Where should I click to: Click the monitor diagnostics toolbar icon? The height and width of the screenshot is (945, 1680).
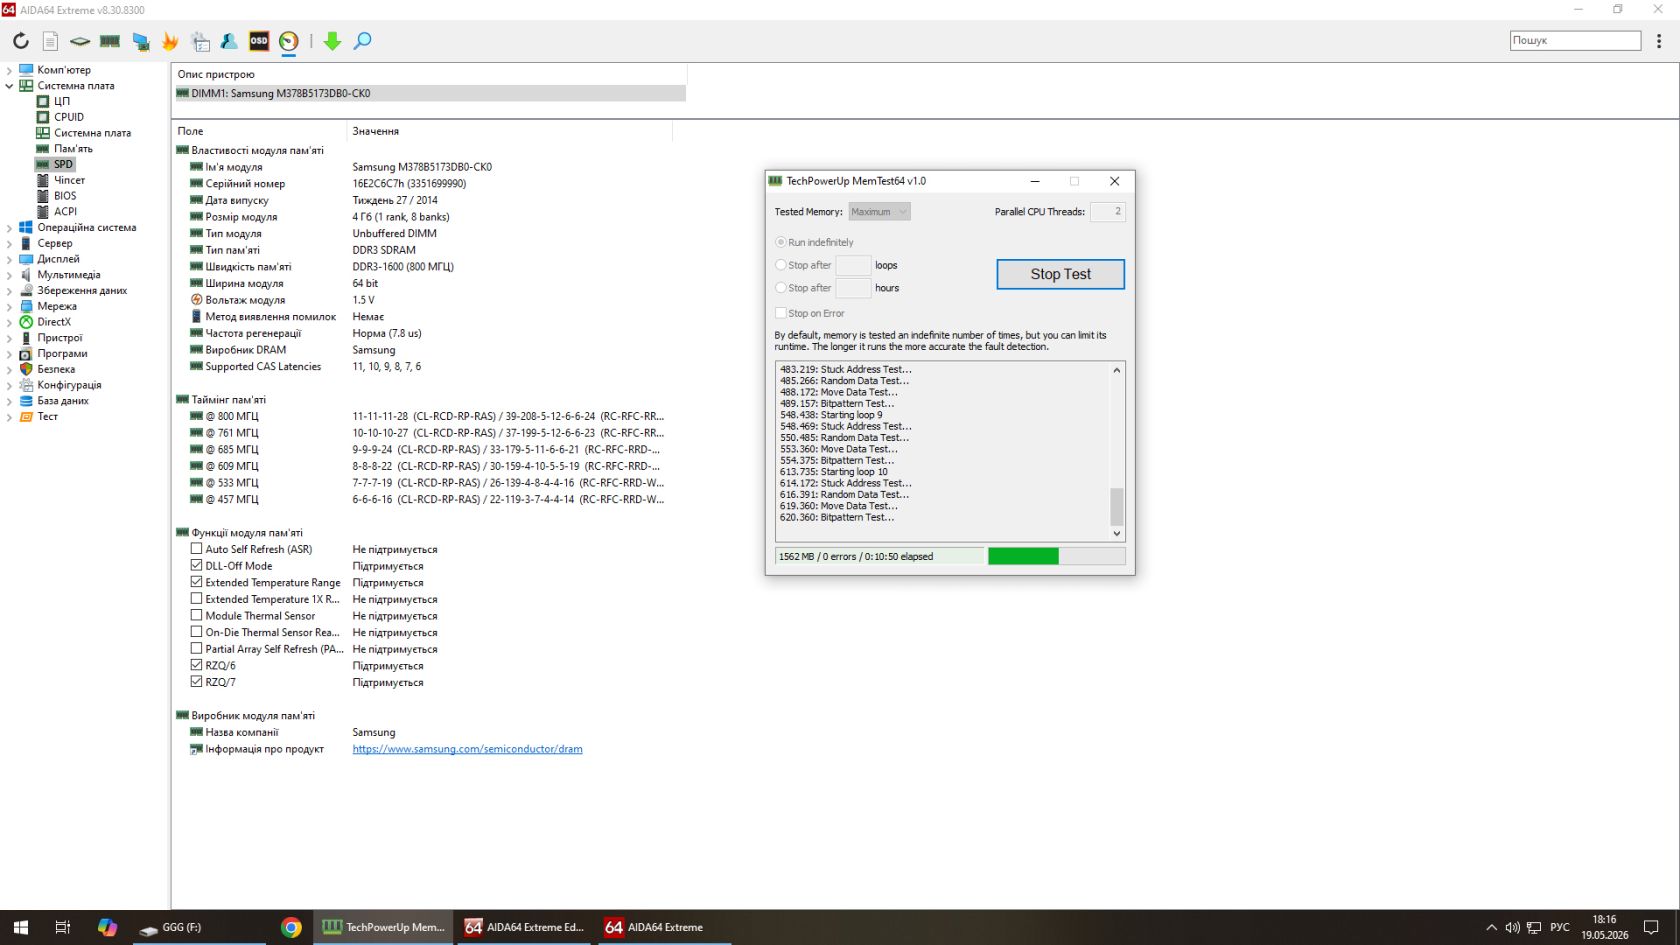[141, 41]
